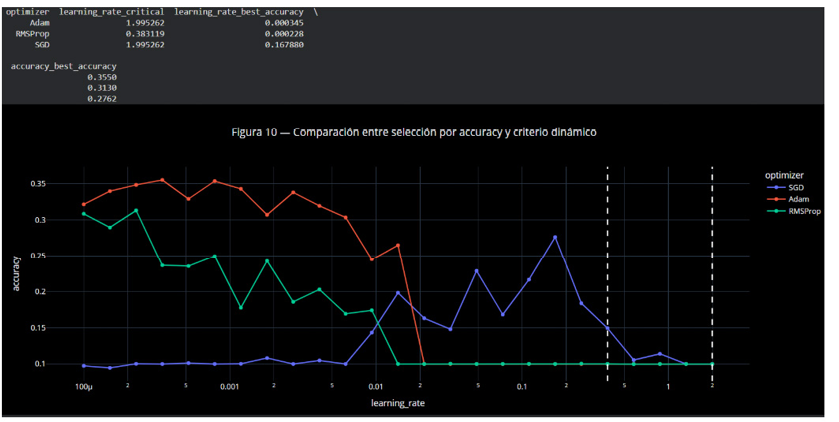Screen dimensions: 839x422
Task: Select the 'learning_rate_critical' column header
Action: (111, 12)
